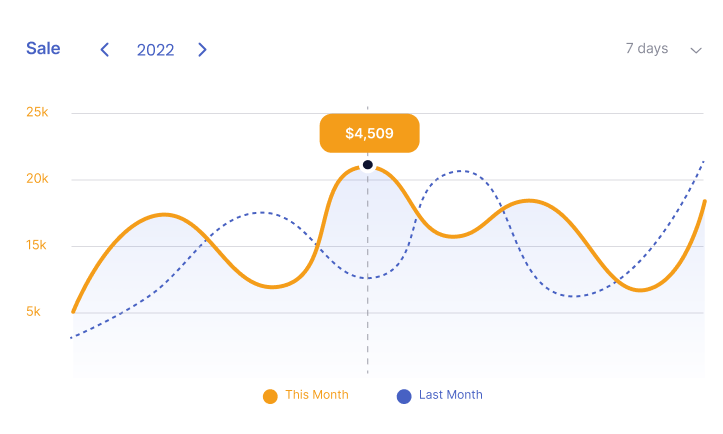Go to previous year with left chevron

tap(105, 50)
